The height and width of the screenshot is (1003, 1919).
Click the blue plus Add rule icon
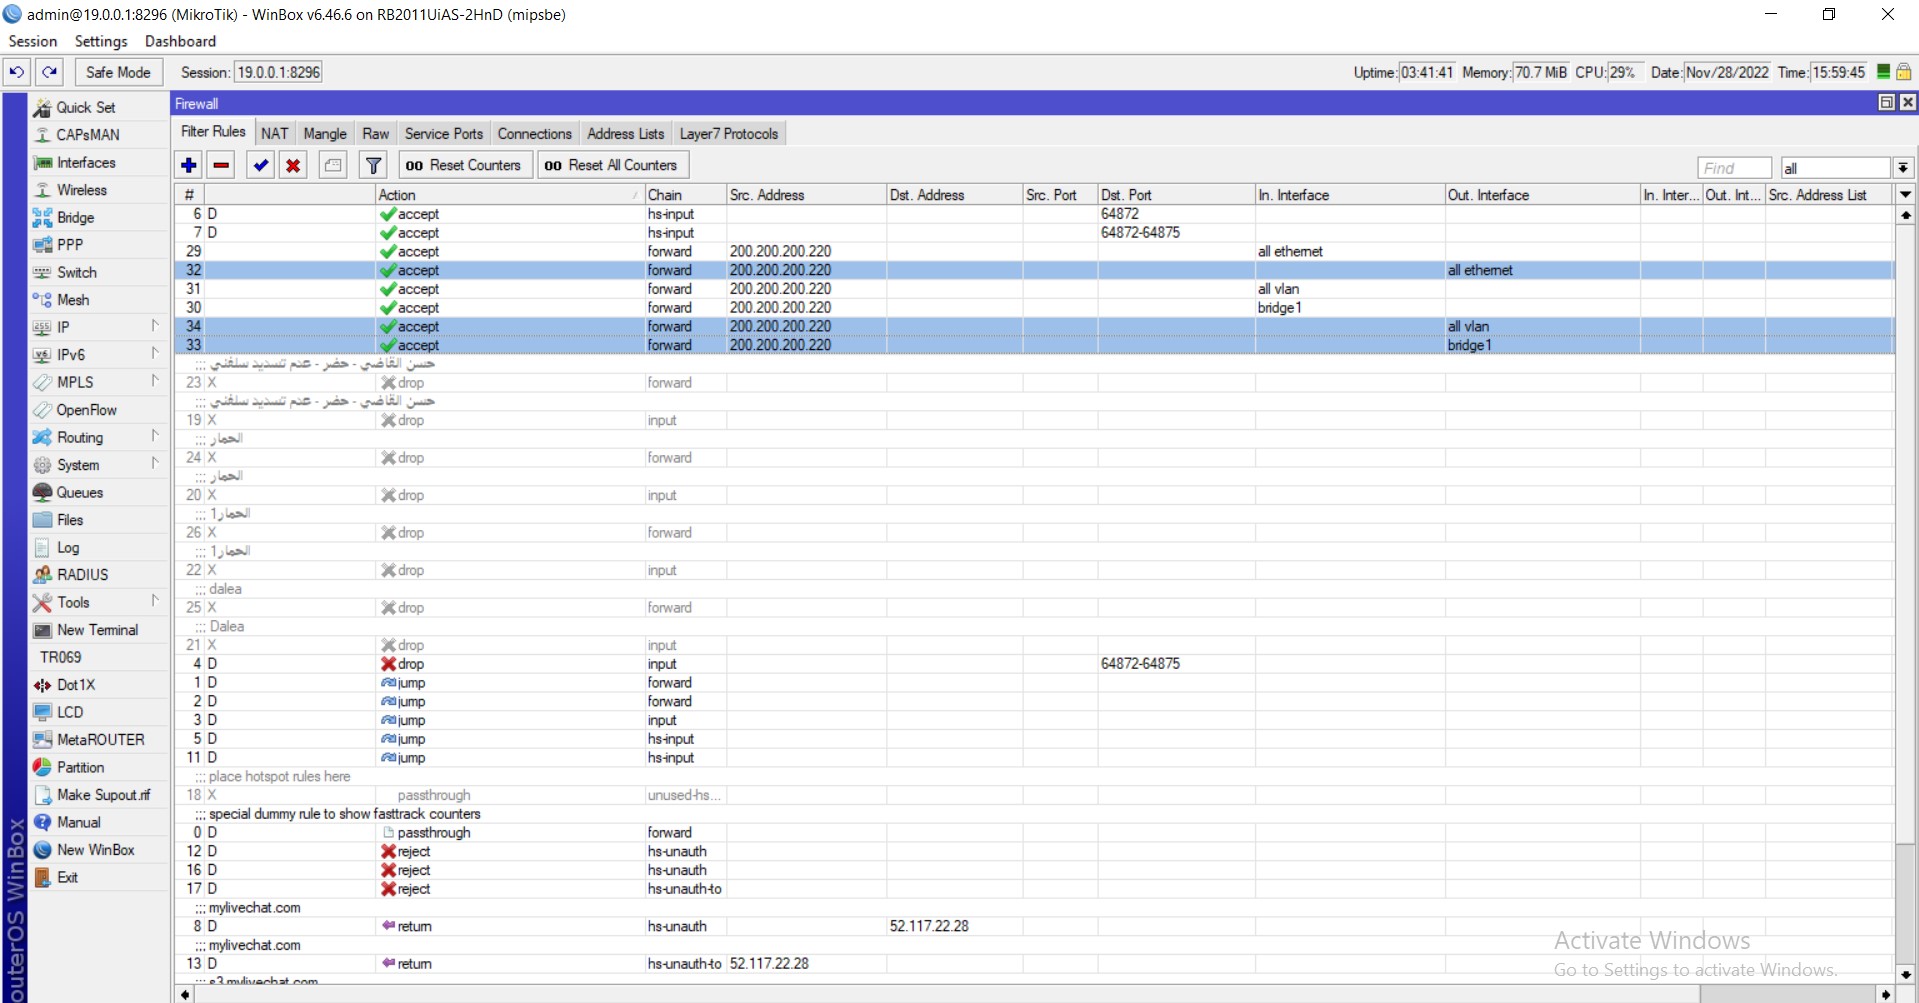pos(189,165)
